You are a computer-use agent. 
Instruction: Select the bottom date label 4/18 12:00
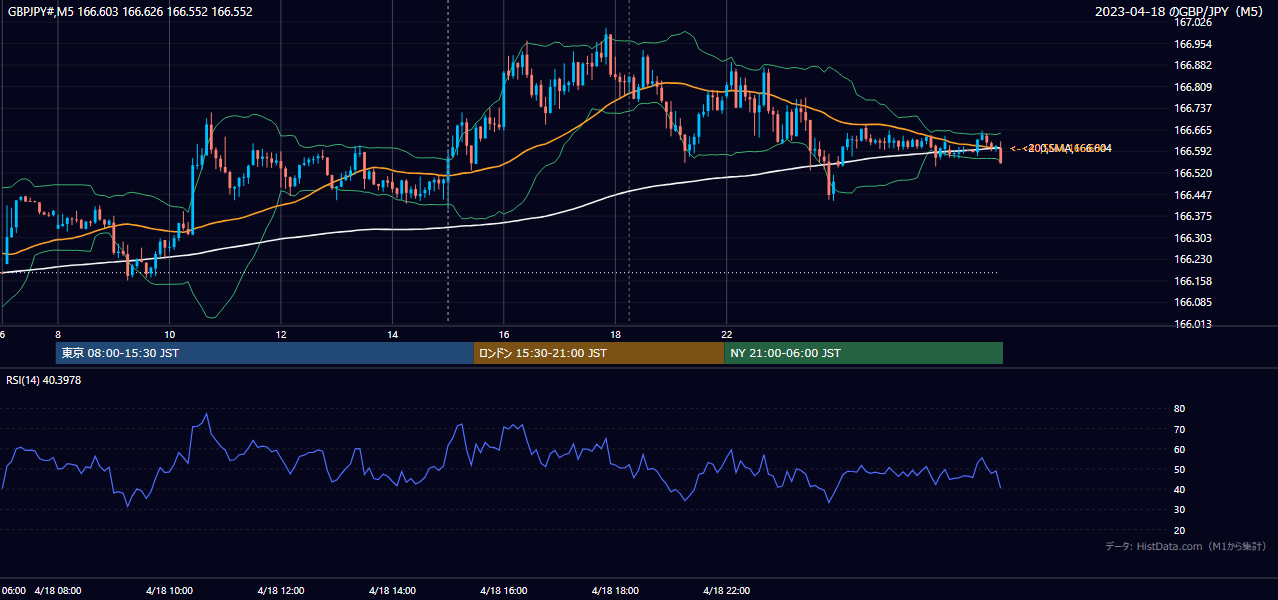281,590
